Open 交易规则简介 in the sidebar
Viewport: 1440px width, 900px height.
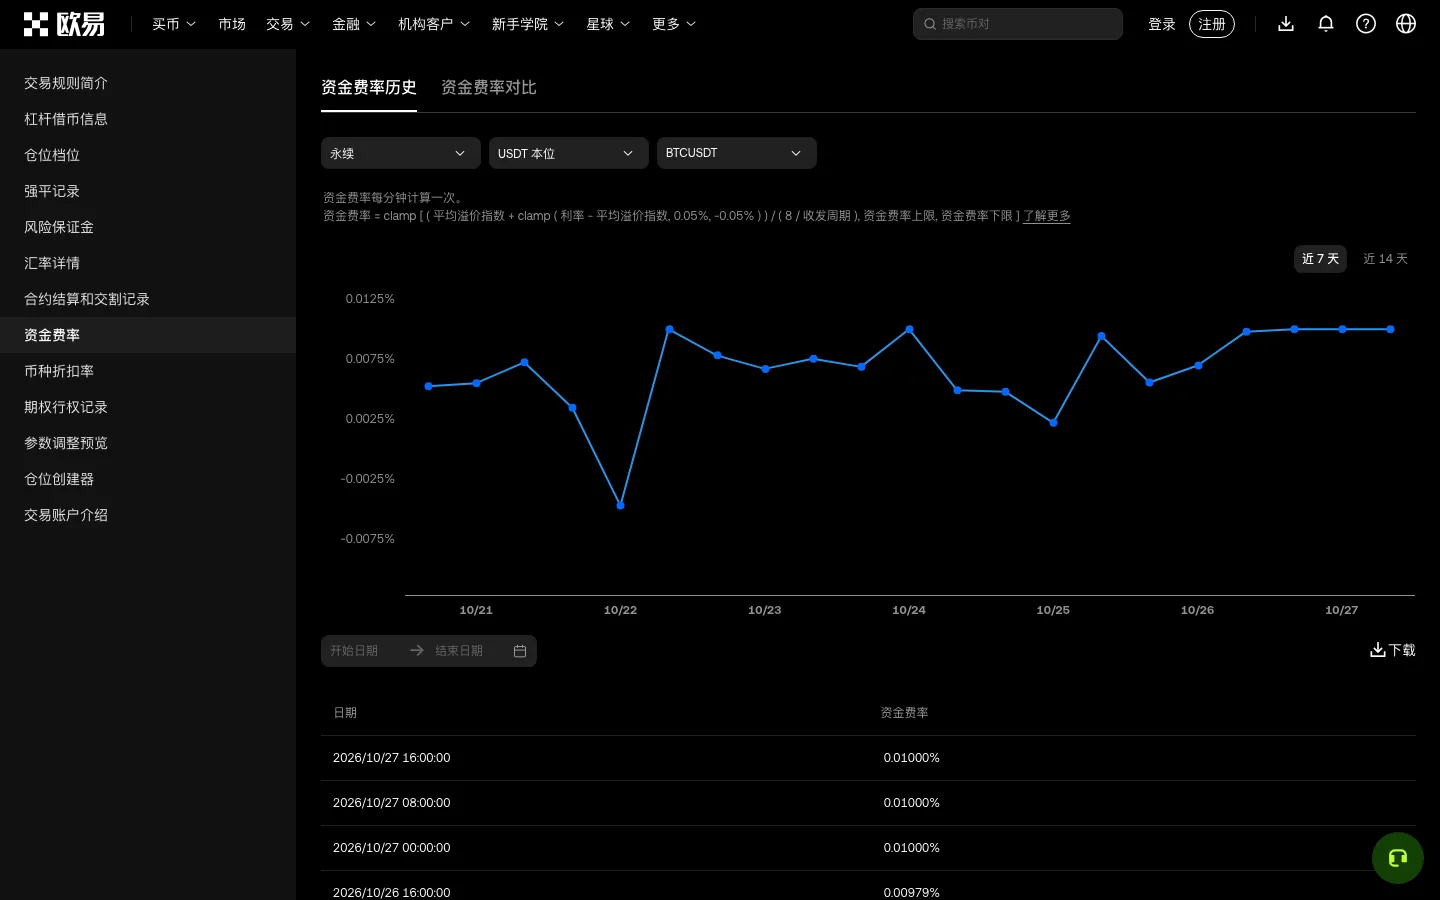tap(148, 83)
